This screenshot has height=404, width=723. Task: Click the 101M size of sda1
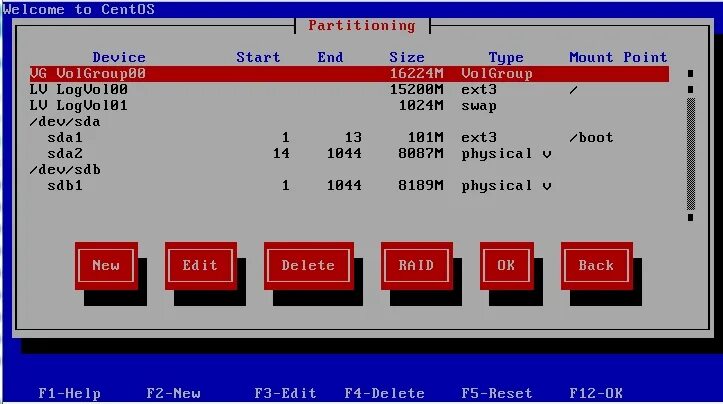point(426,137)
